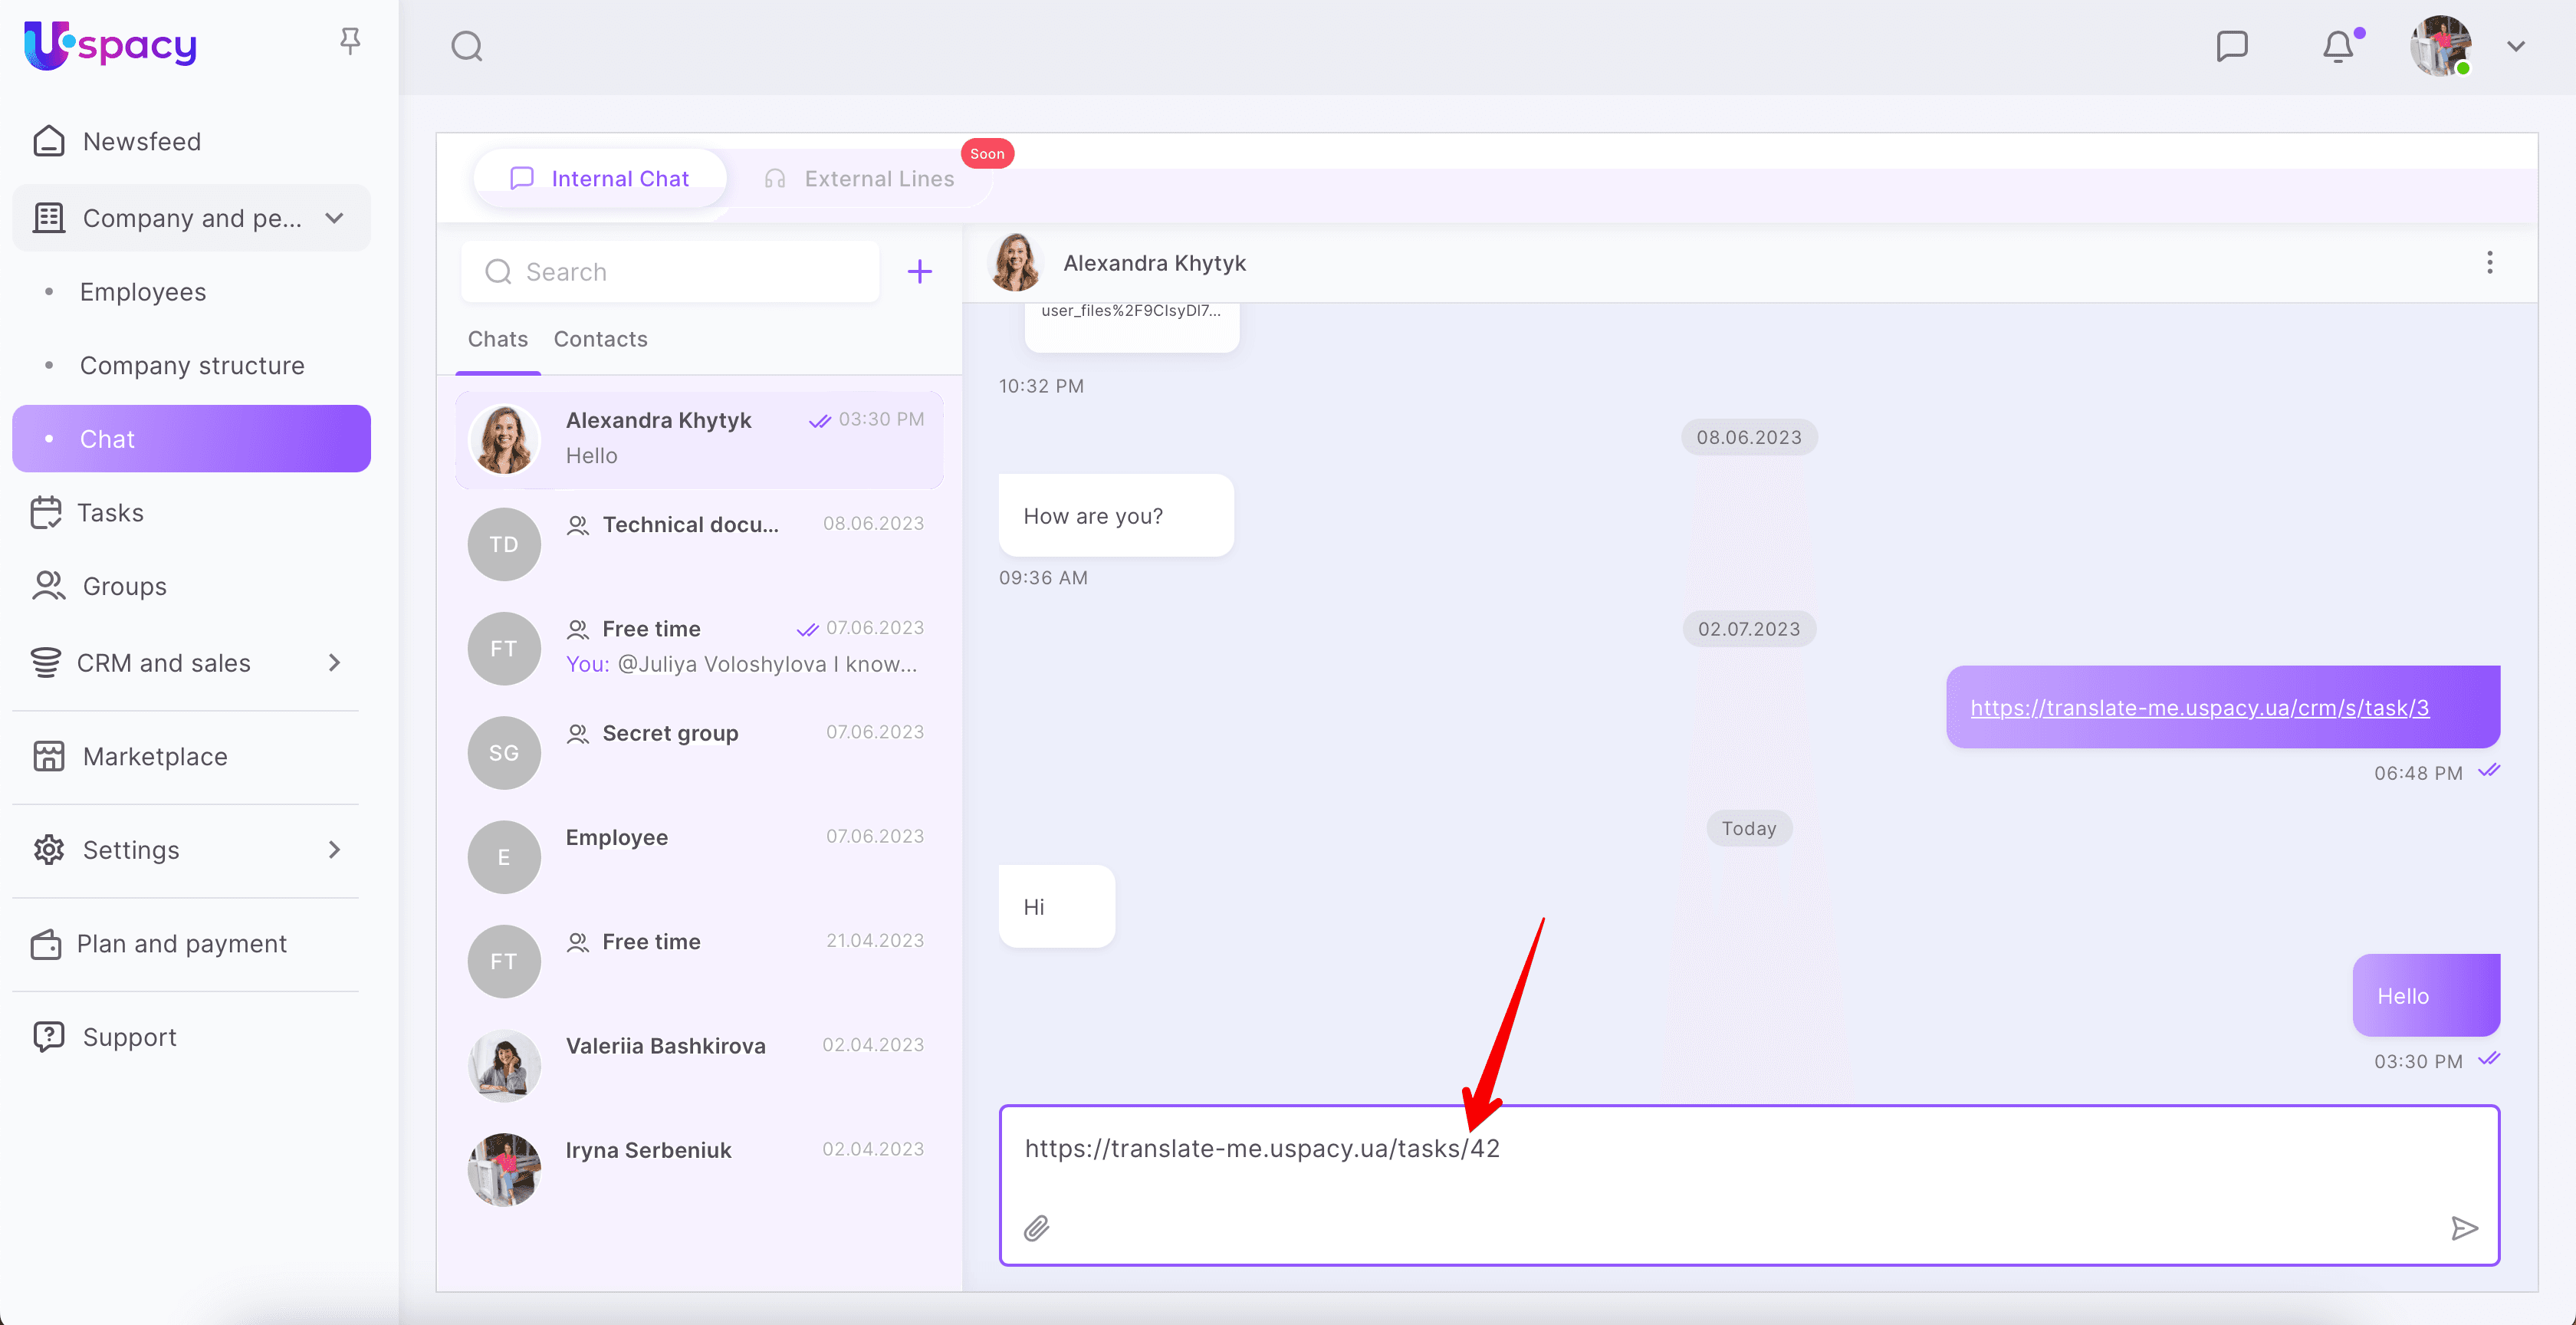Expand the CRM and sales submenu

(x=335, y=662)
